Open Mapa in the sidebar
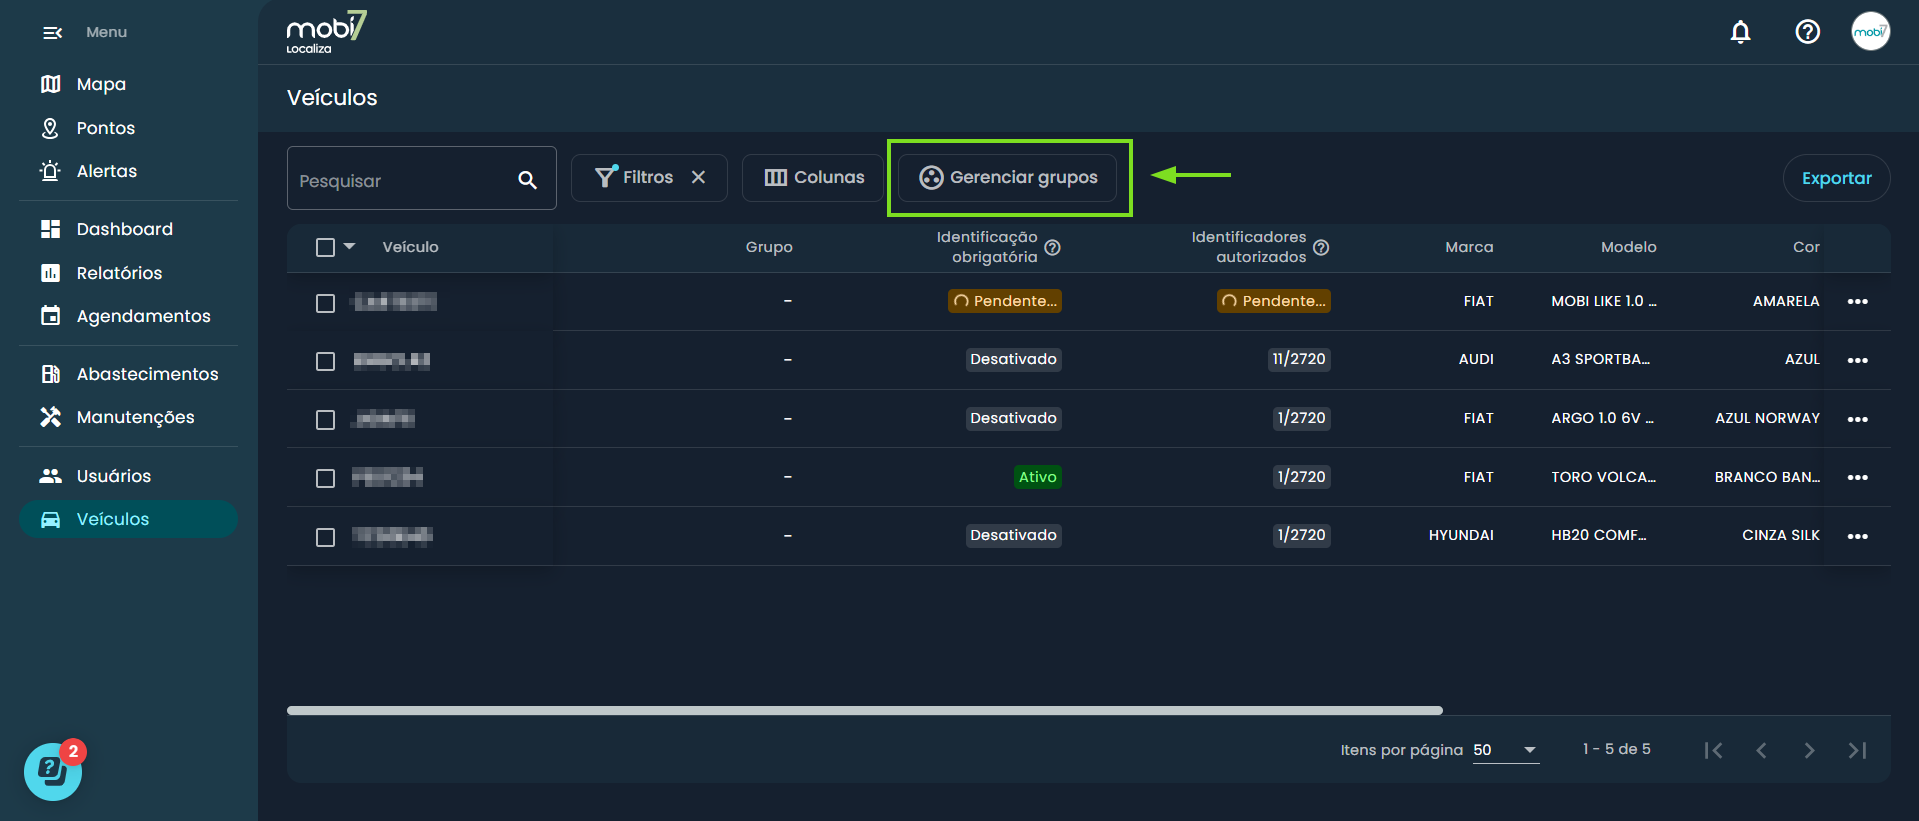The image size is (1919, 821). coord(128,84)
